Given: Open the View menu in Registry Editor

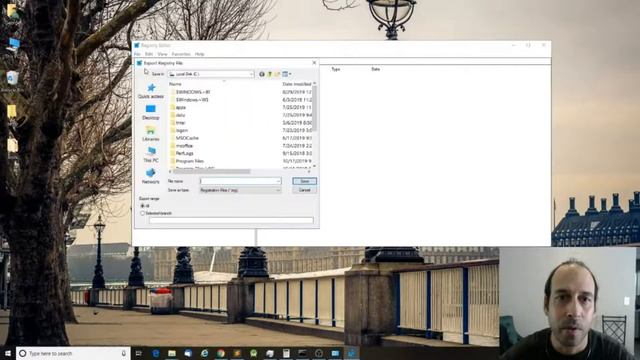Looking at the screenshot, I should coord(162,54).
